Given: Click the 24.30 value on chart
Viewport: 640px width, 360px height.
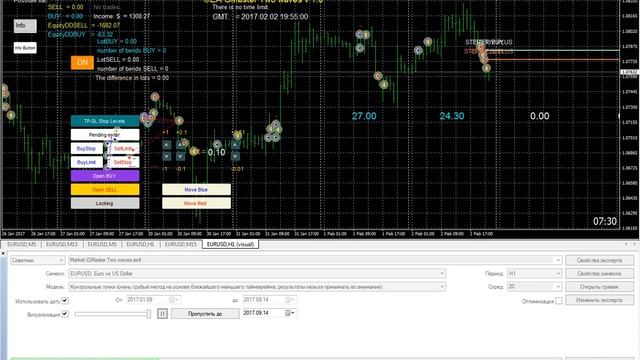Looking at the screenshot, I should 452,116.
